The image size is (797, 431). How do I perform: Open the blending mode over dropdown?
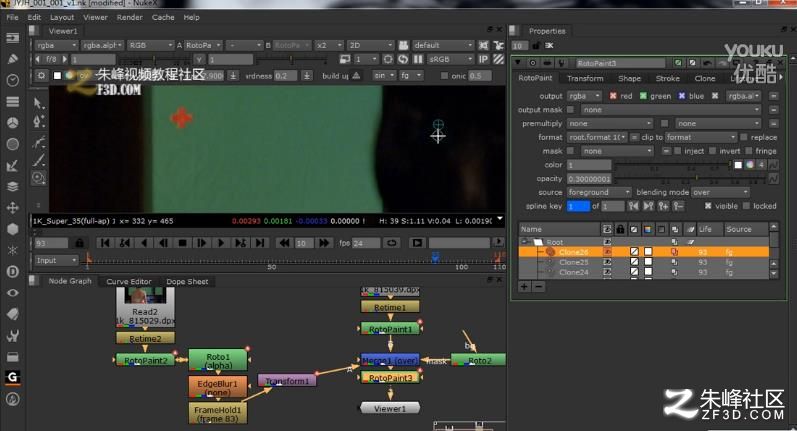[720, 192]
